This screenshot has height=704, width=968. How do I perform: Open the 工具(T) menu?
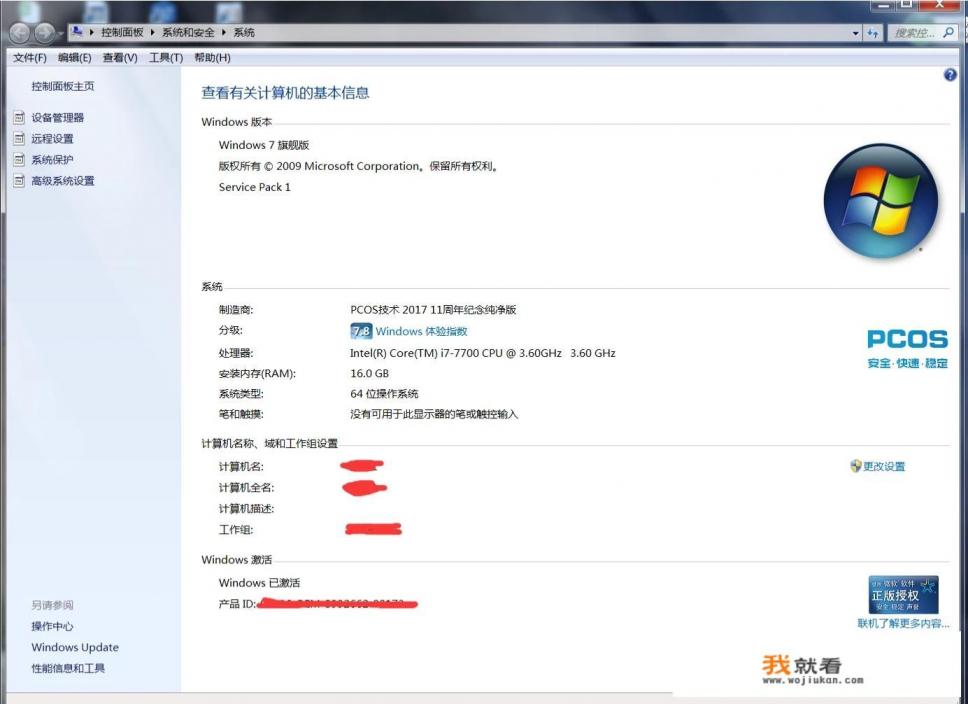(166, 57)
